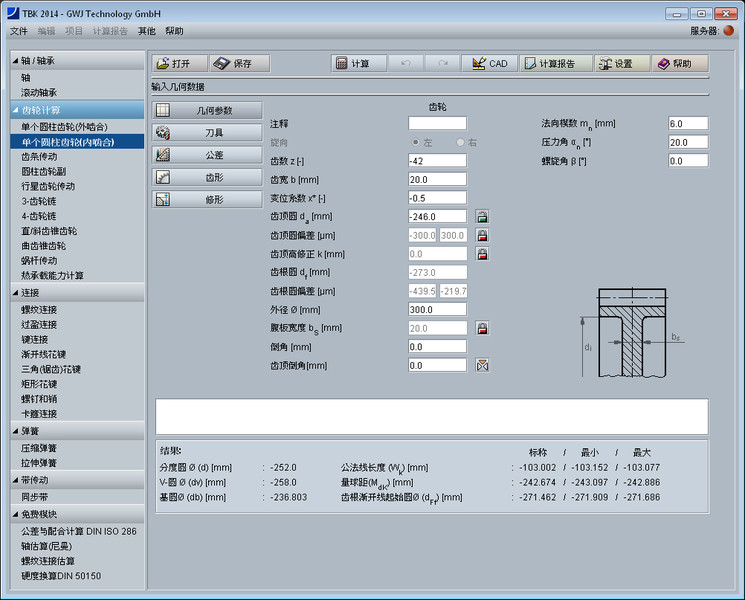Toggle the lock next to 腹板宽度 field

pos(482,328)
